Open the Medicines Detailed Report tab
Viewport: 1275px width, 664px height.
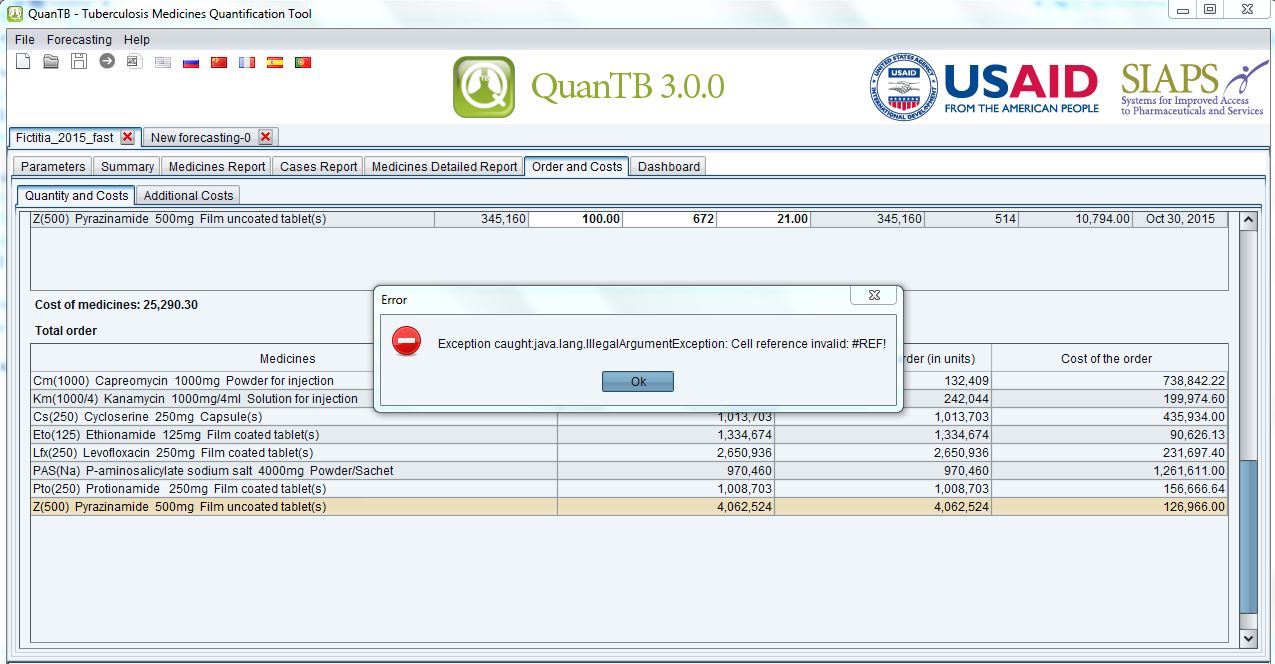pyautogui.click(x=444, y=167)
